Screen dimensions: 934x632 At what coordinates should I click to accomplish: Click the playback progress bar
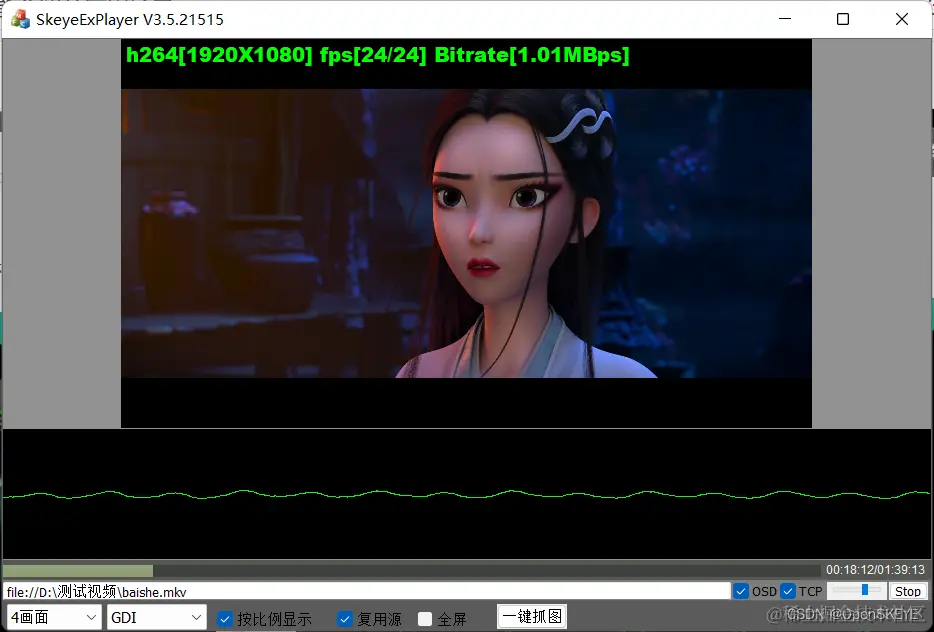pos(412,571)
